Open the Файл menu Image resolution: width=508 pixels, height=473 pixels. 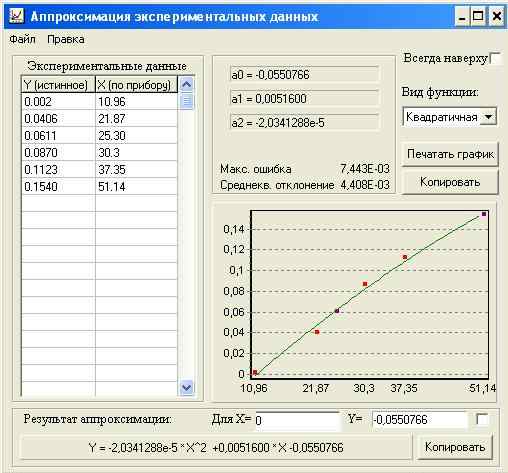click(22, 39)
